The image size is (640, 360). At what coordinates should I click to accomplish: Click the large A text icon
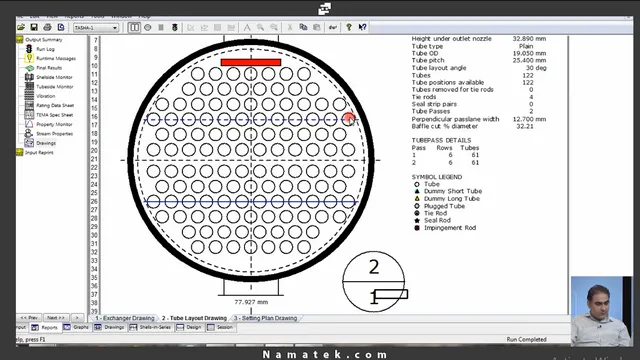tap(247, 27)
